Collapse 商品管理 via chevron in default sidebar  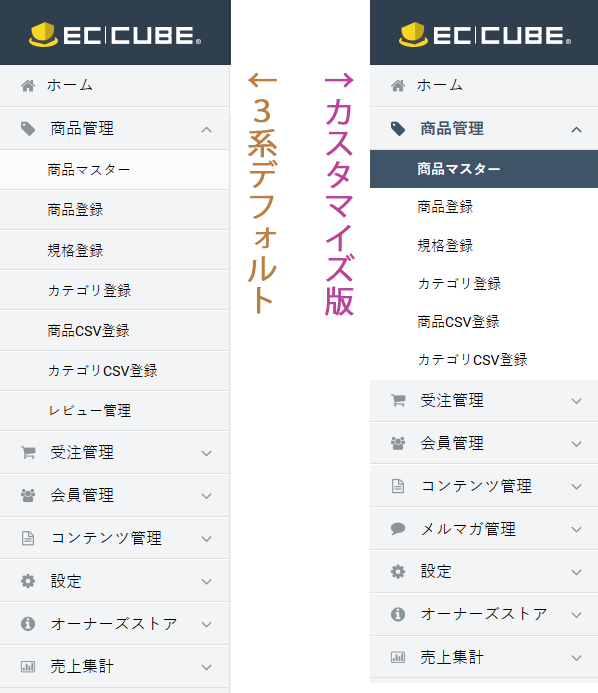pos(206,129)
